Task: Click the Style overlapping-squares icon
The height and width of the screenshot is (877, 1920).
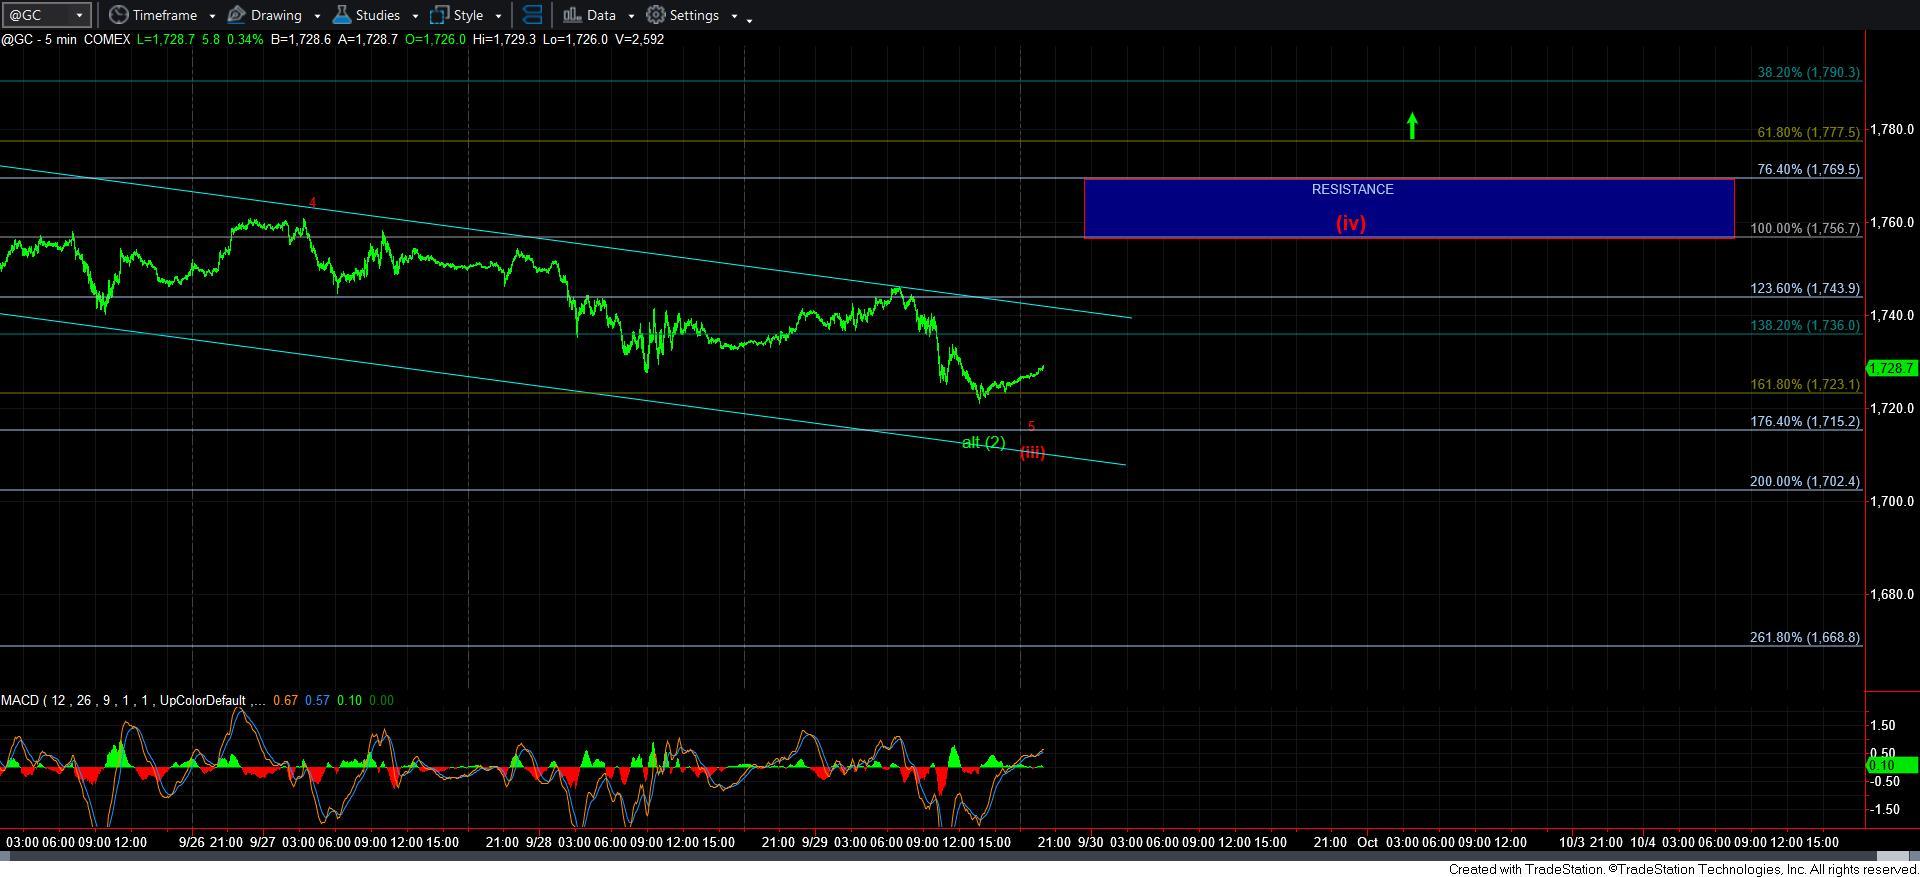Action: click(439, 15)
